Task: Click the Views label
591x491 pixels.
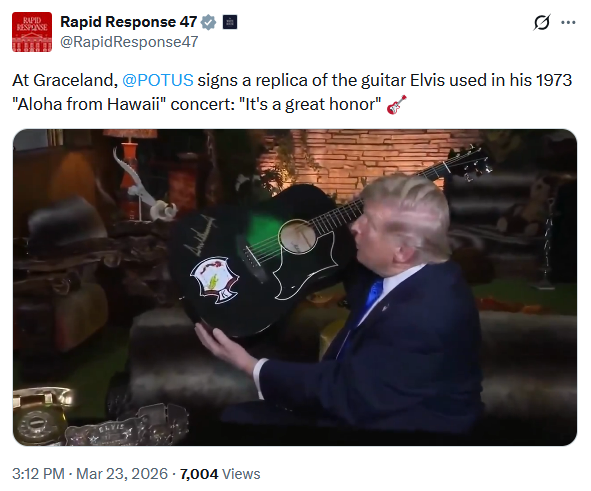Action: point(241,474)
